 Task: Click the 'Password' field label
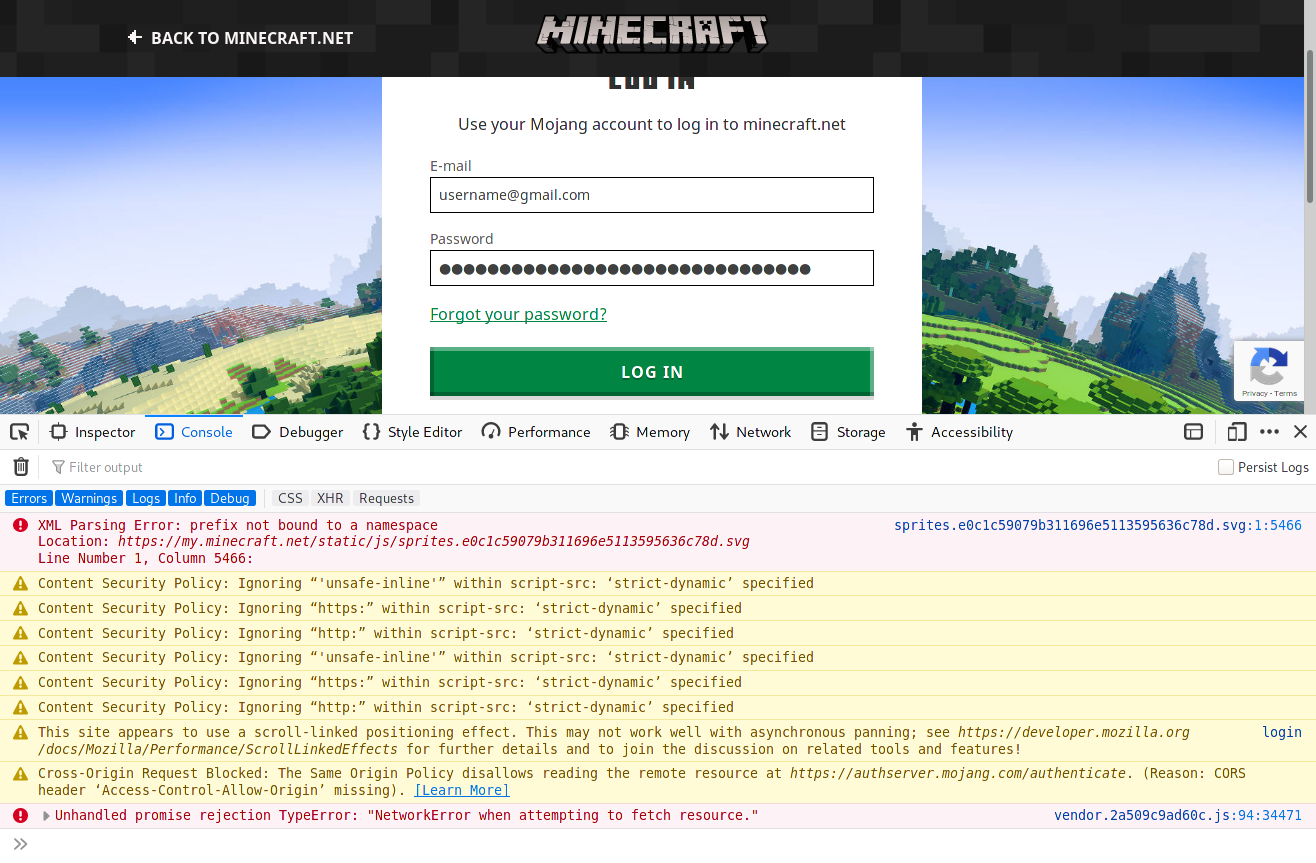[462, 239]
